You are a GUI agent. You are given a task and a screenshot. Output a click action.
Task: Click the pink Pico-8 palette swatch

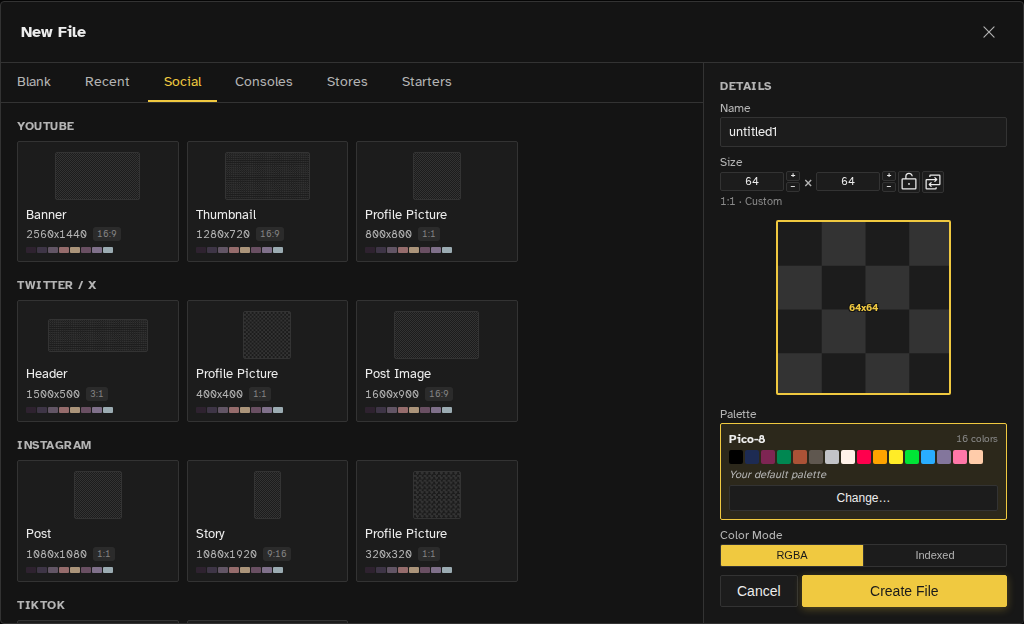[x=959, y=457]
